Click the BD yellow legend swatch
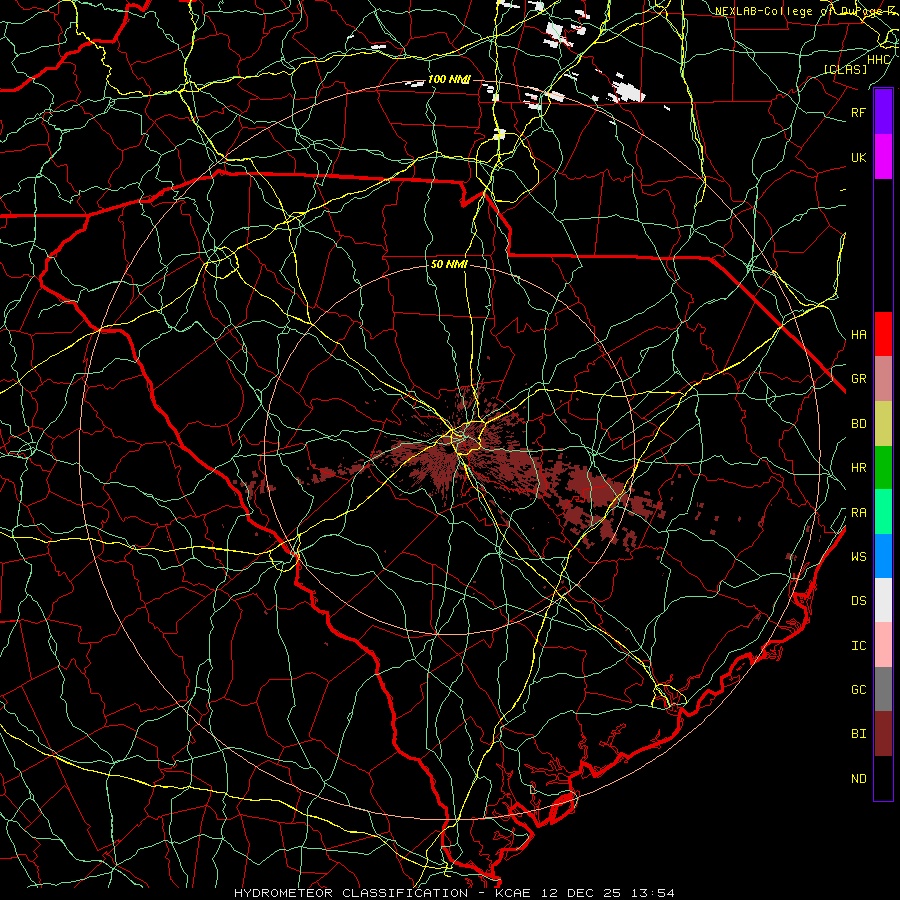900x900 pixels. coord(883,424)
